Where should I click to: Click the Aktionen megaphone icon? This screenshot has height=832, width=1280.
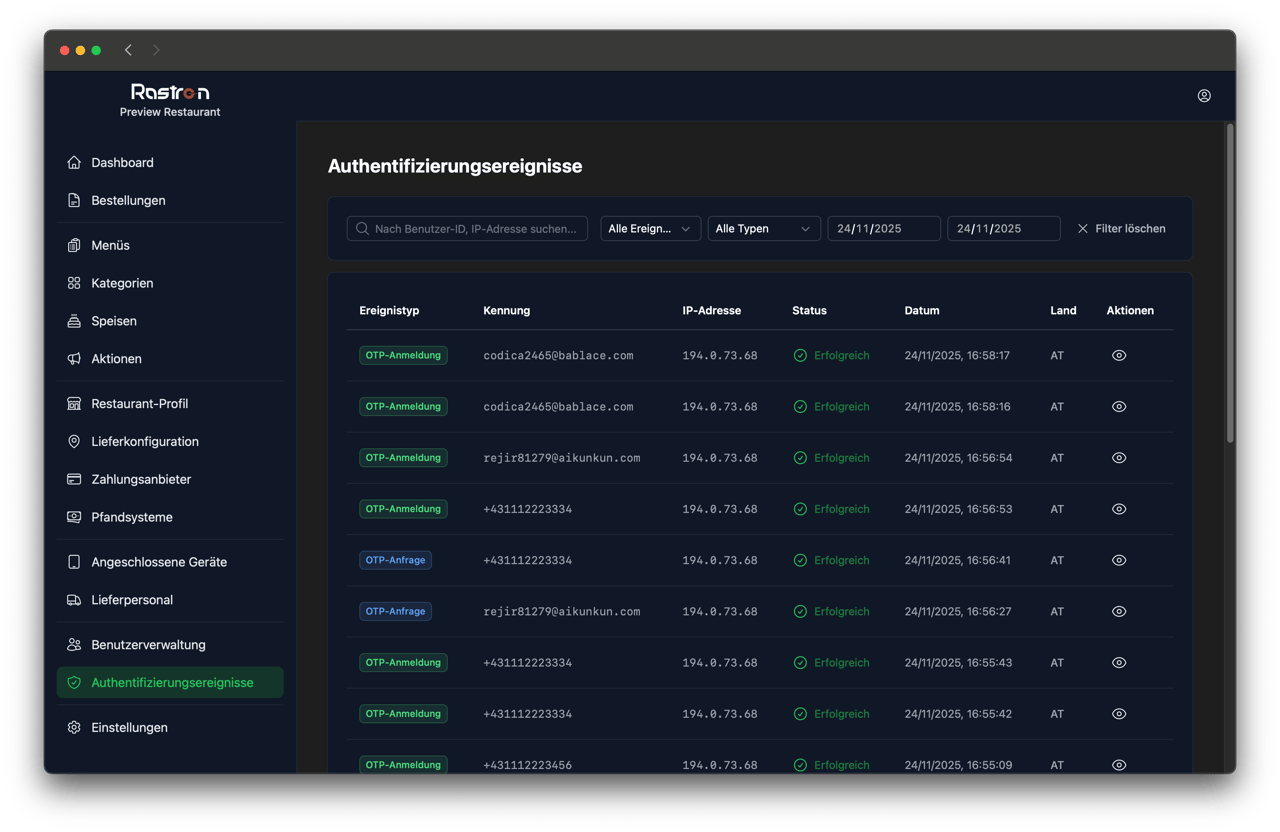[74, 359]
